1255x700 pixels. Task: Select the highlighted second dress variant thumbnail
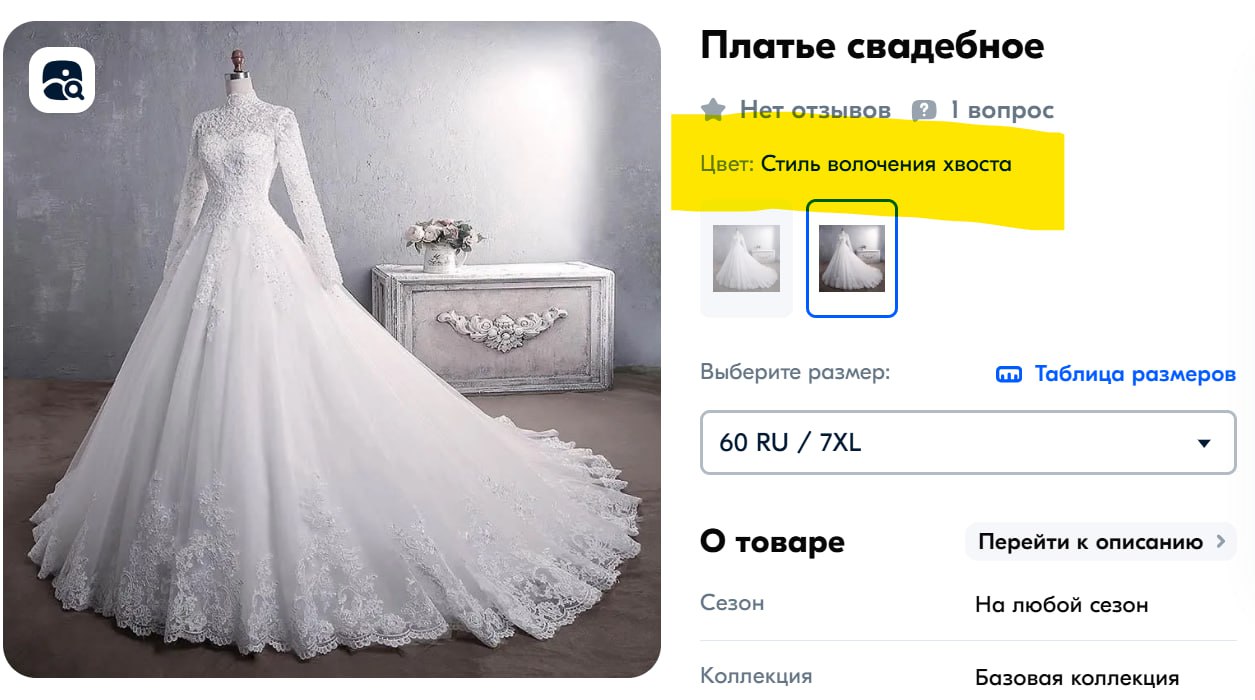[852, 259]
